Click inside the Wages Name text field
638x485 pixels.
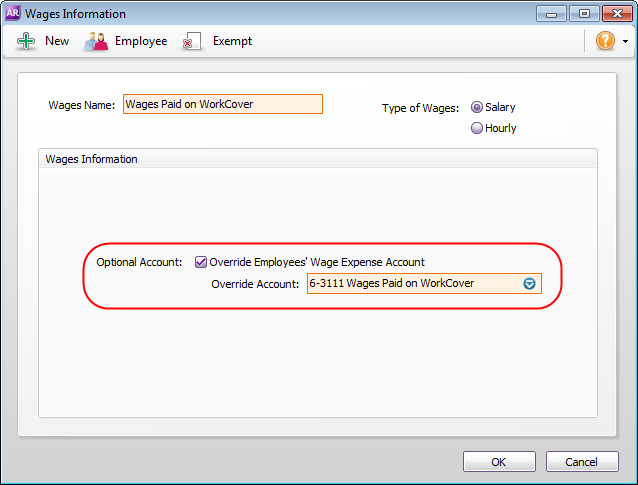(222, 104)
